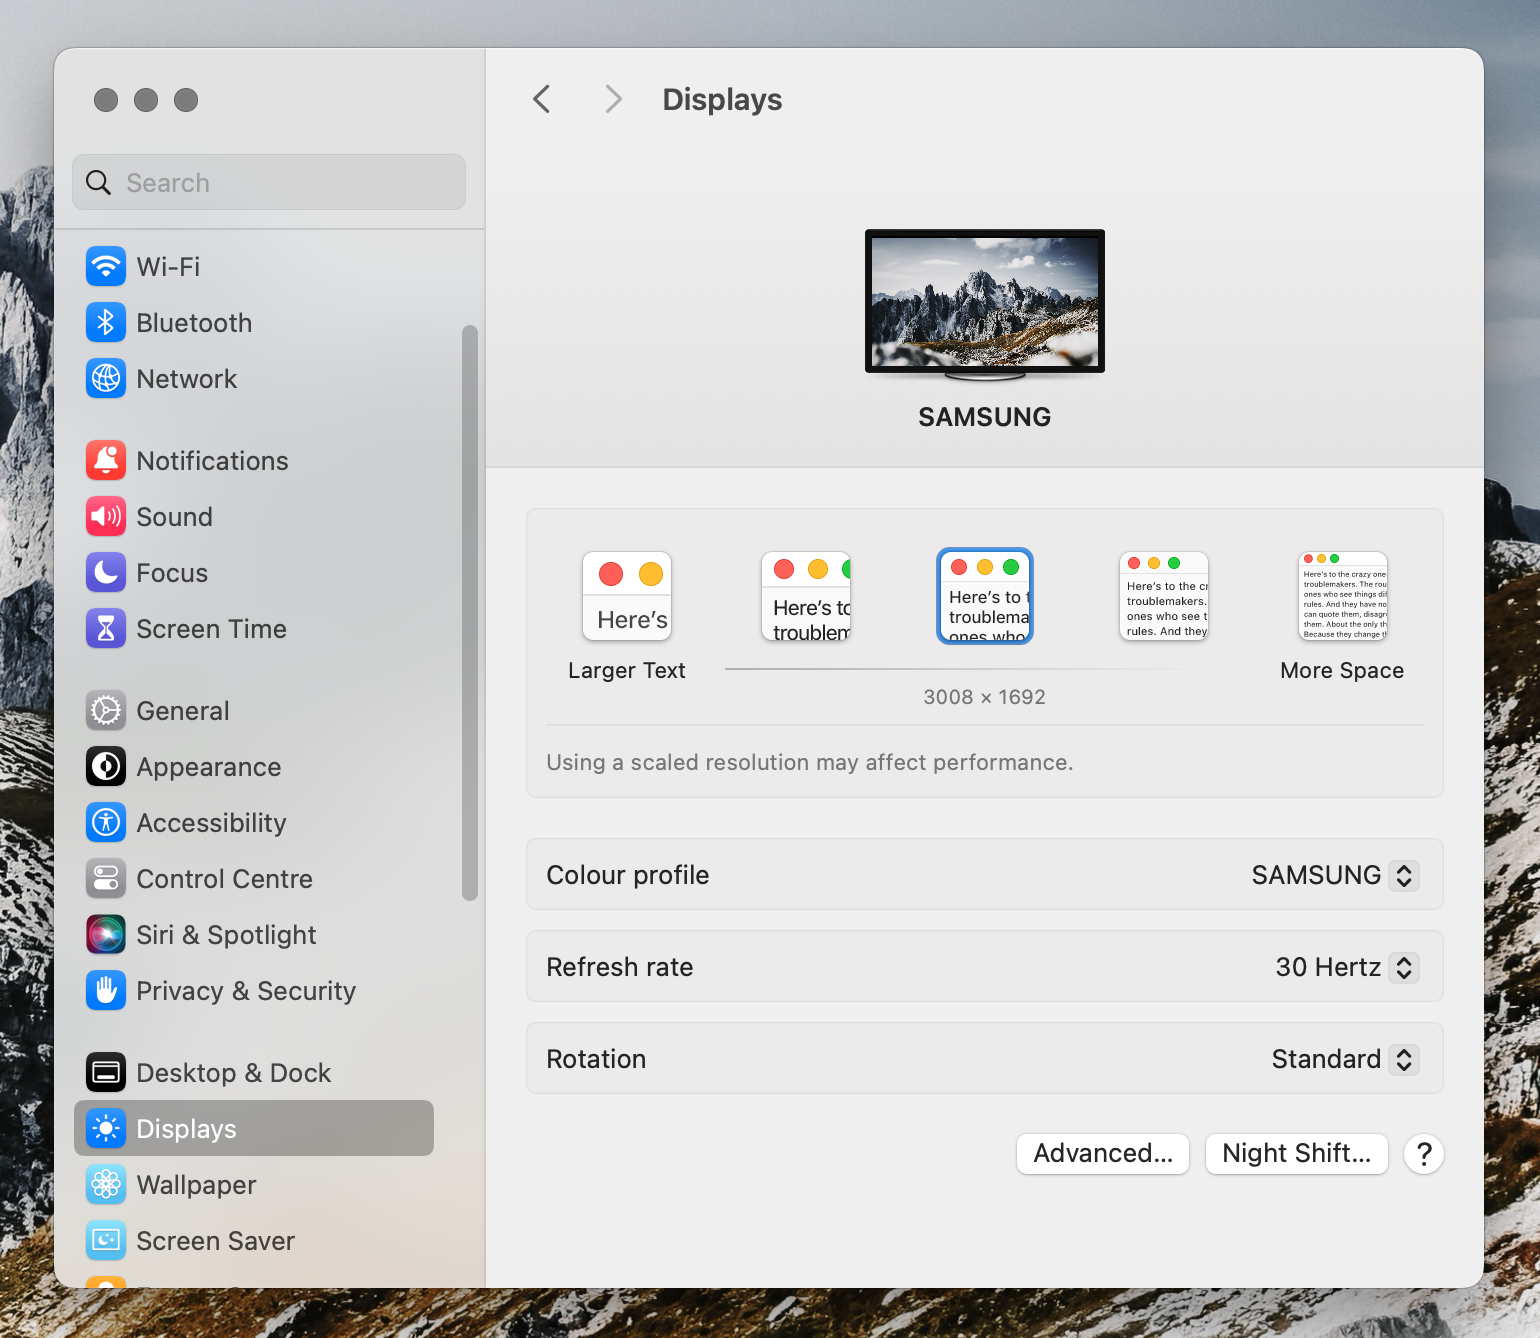Open the Siri & Spotlight icon
1540x1338 pixels.
(x=106, y=935)
